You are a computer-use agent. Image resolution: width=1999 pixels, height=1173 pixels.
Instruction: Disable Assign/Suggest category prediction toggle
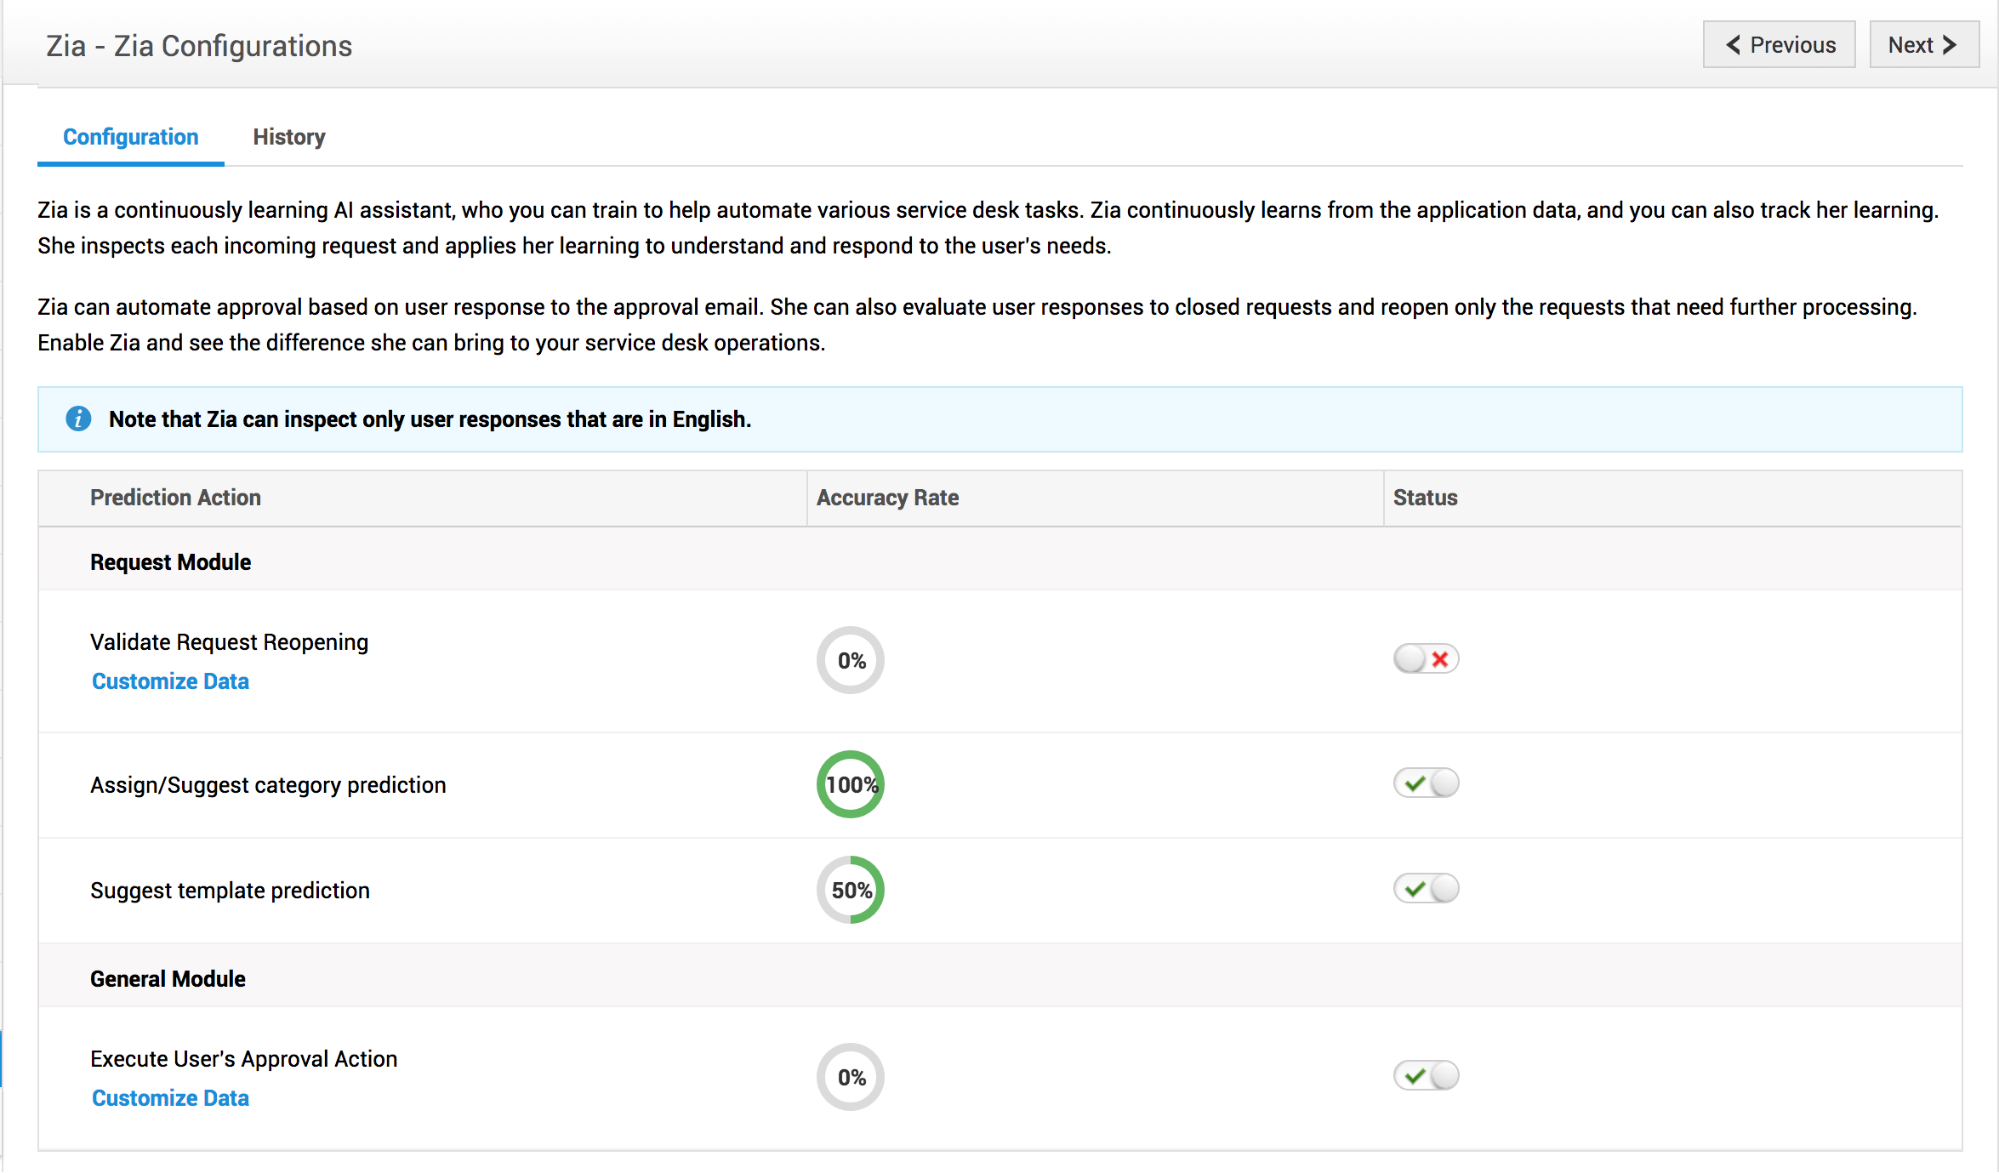click(1426, 783)
